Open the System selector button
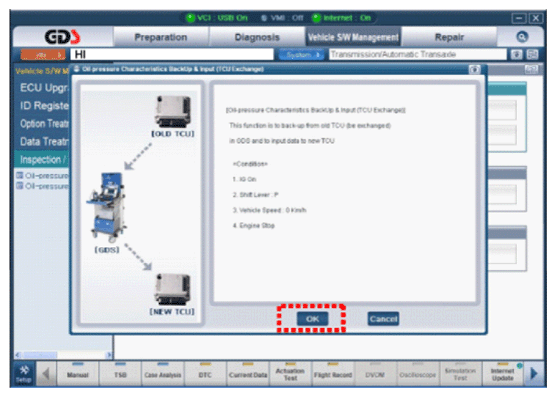Screen dimensions: 556x397 [302, 55]
